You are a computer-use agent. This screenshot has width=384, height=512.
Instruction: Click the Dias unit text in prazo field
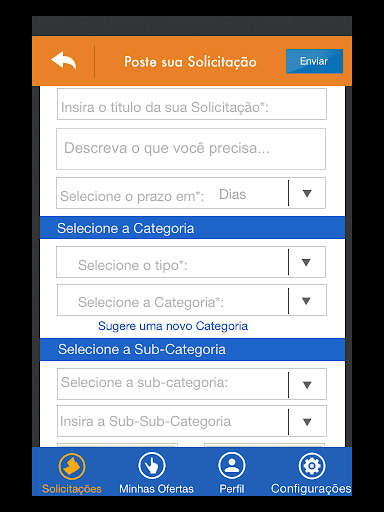(x=232, y=194)
